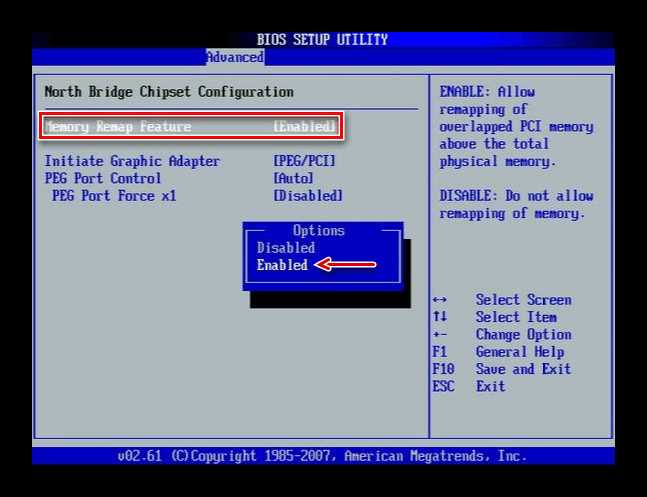647x497 pixels.
Task: Open the [PEG/PCI] value option
Action: (x=305, y=161)
